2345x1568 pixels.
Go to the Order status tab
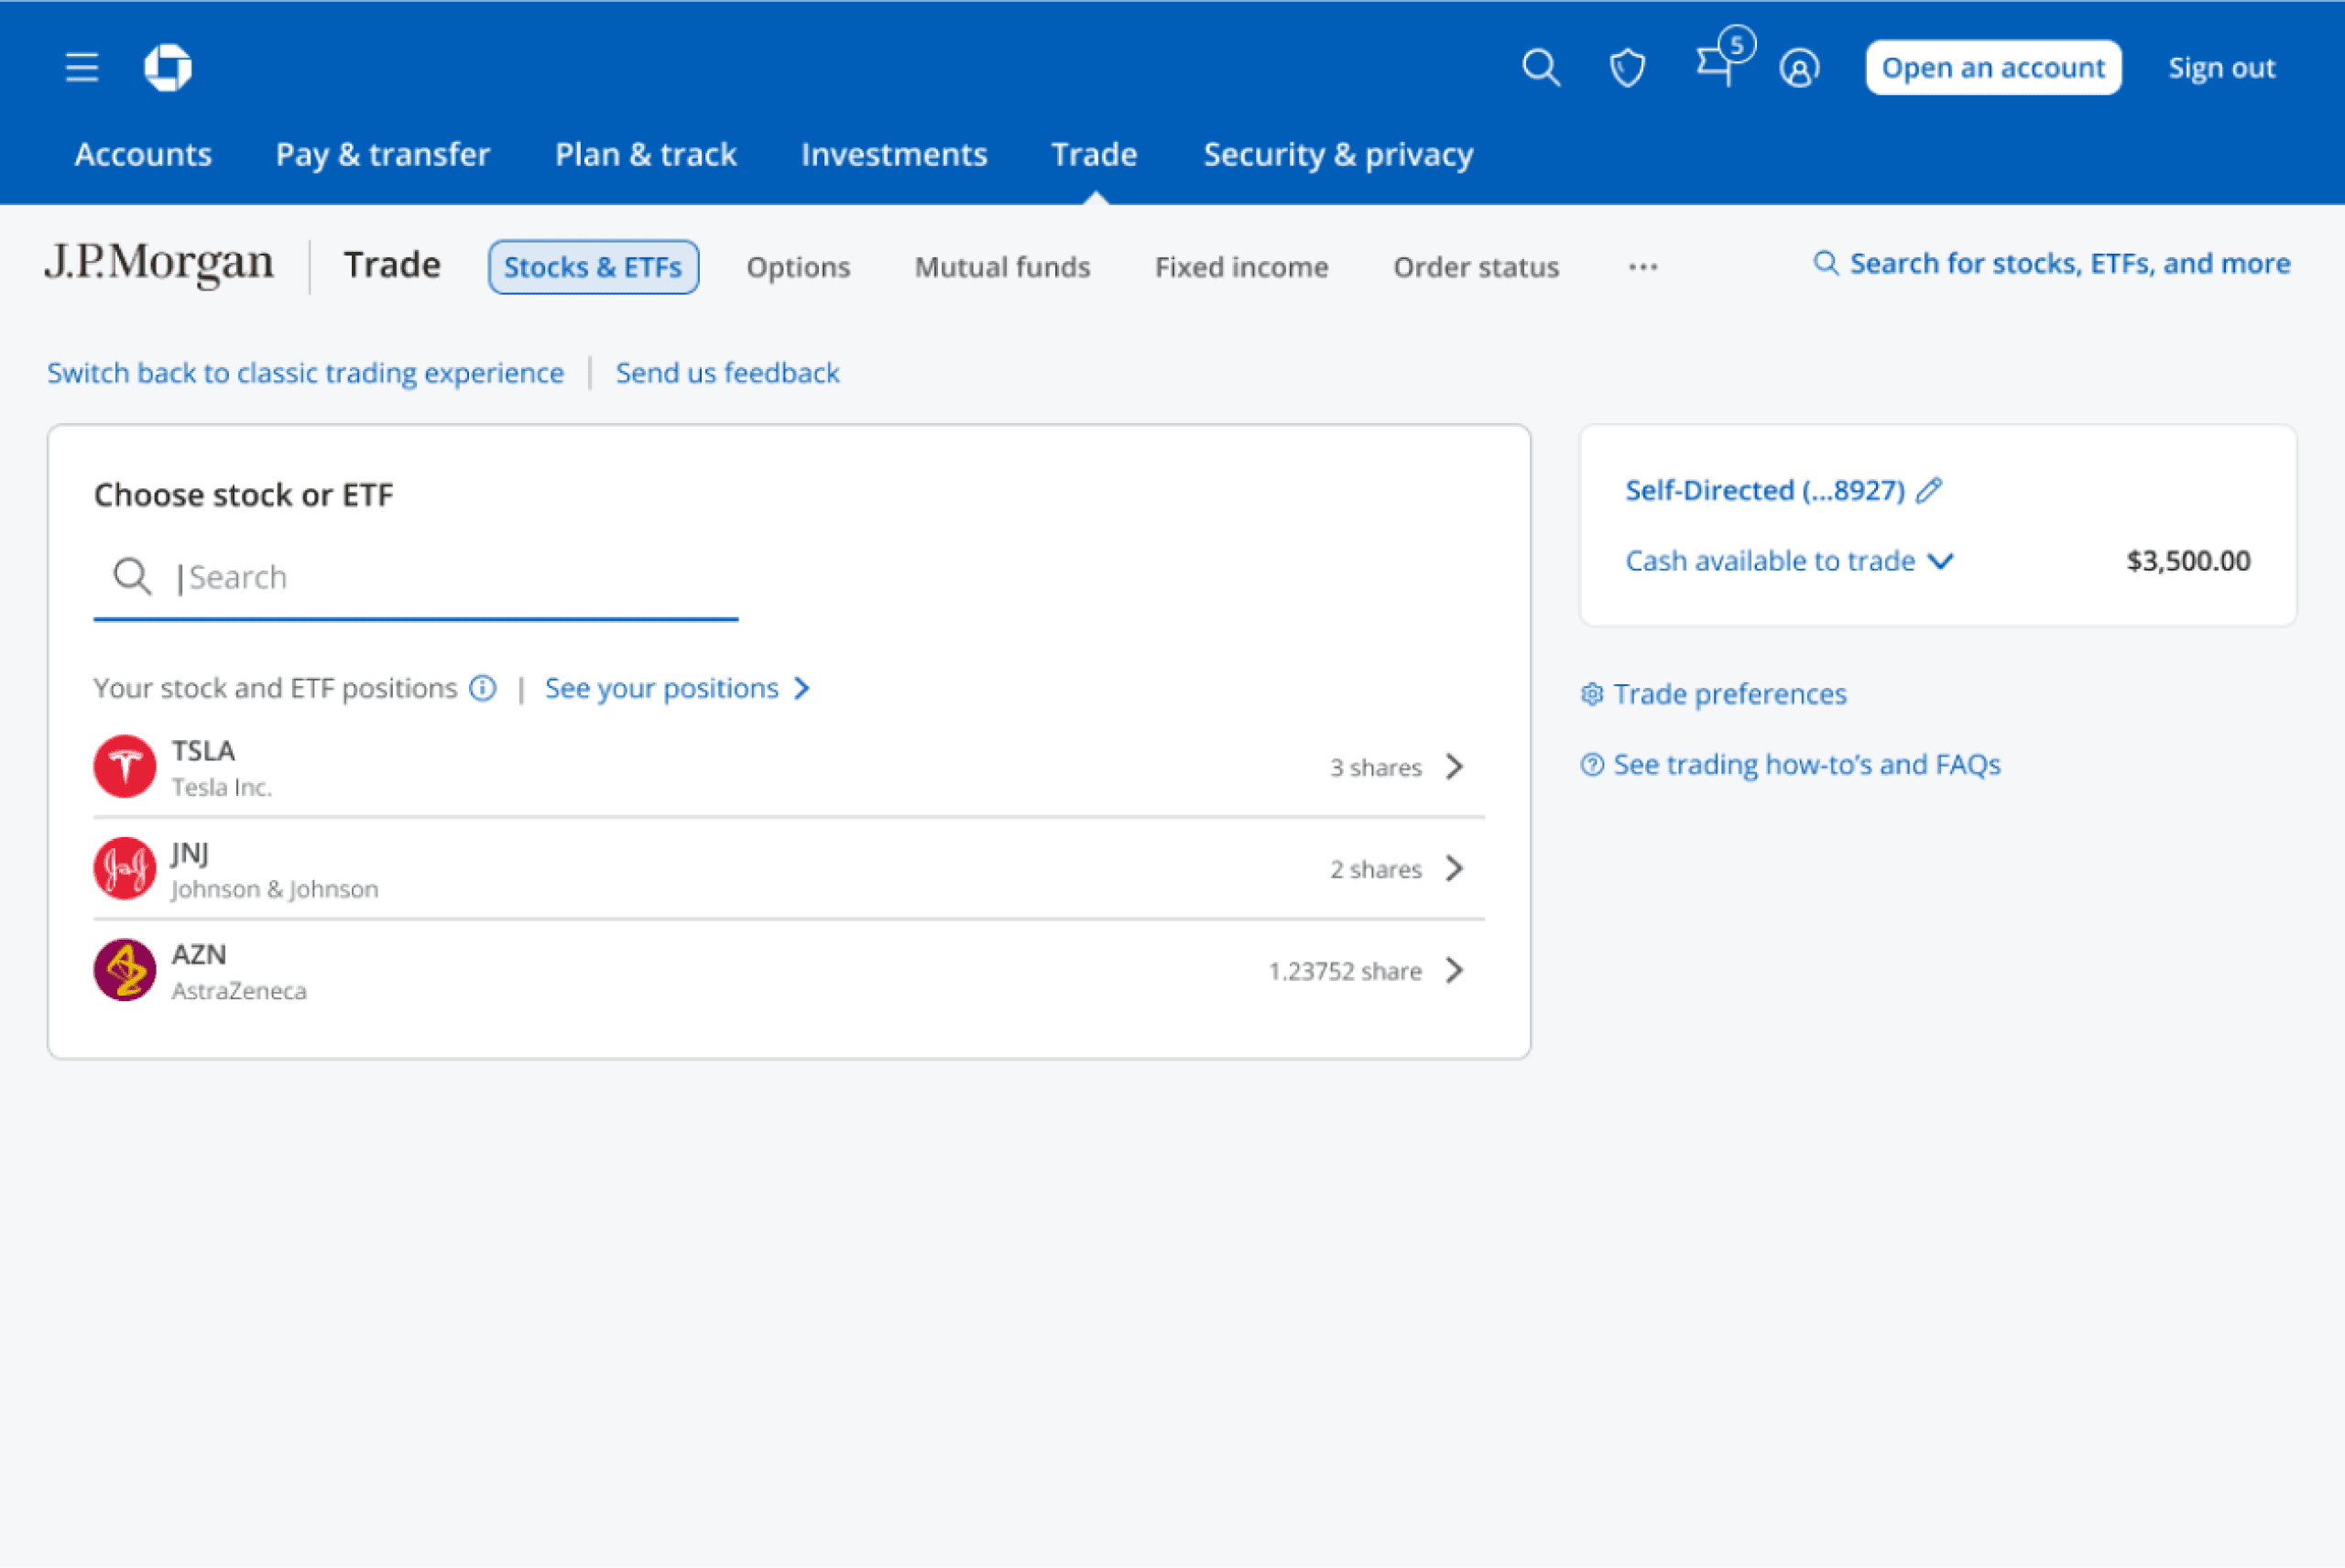(x=1476, y=267)
